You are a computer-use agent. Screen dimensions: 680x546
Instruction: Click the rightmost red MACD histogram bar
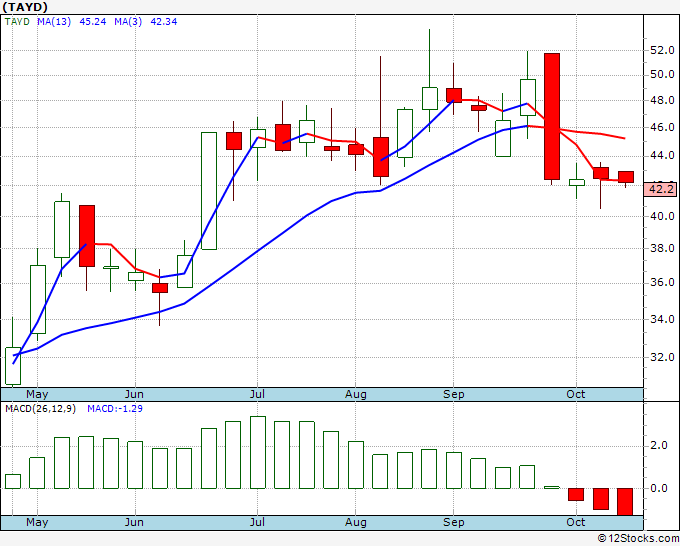625,502
